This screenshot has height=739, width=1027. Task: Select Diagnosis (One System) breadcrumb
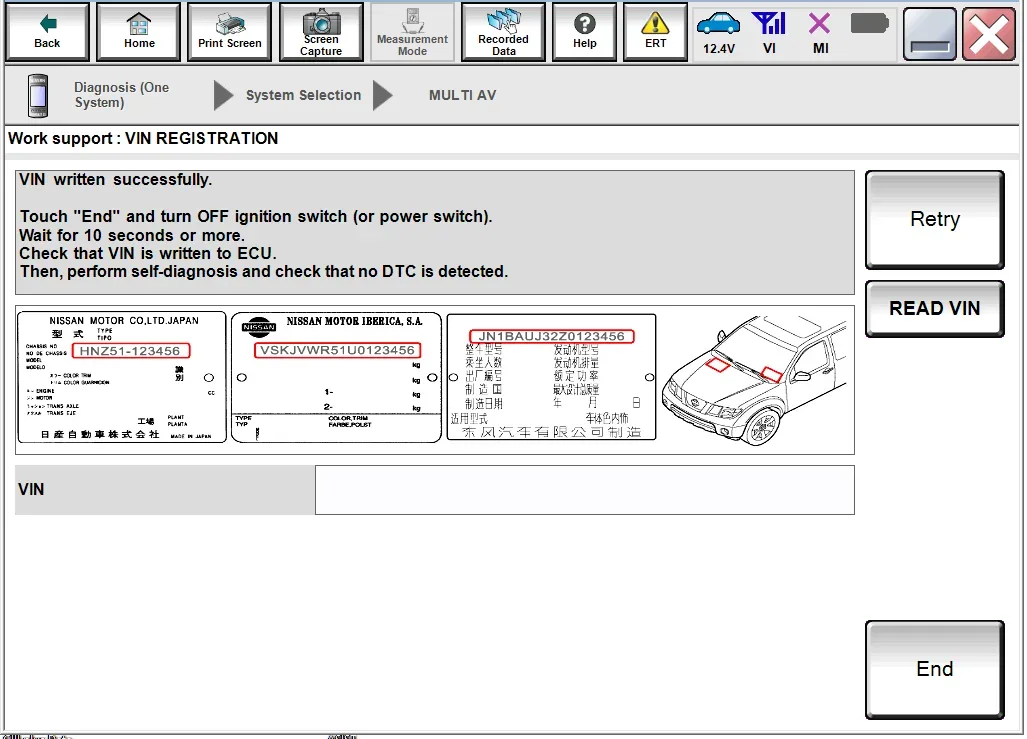[x=121, y=95]
